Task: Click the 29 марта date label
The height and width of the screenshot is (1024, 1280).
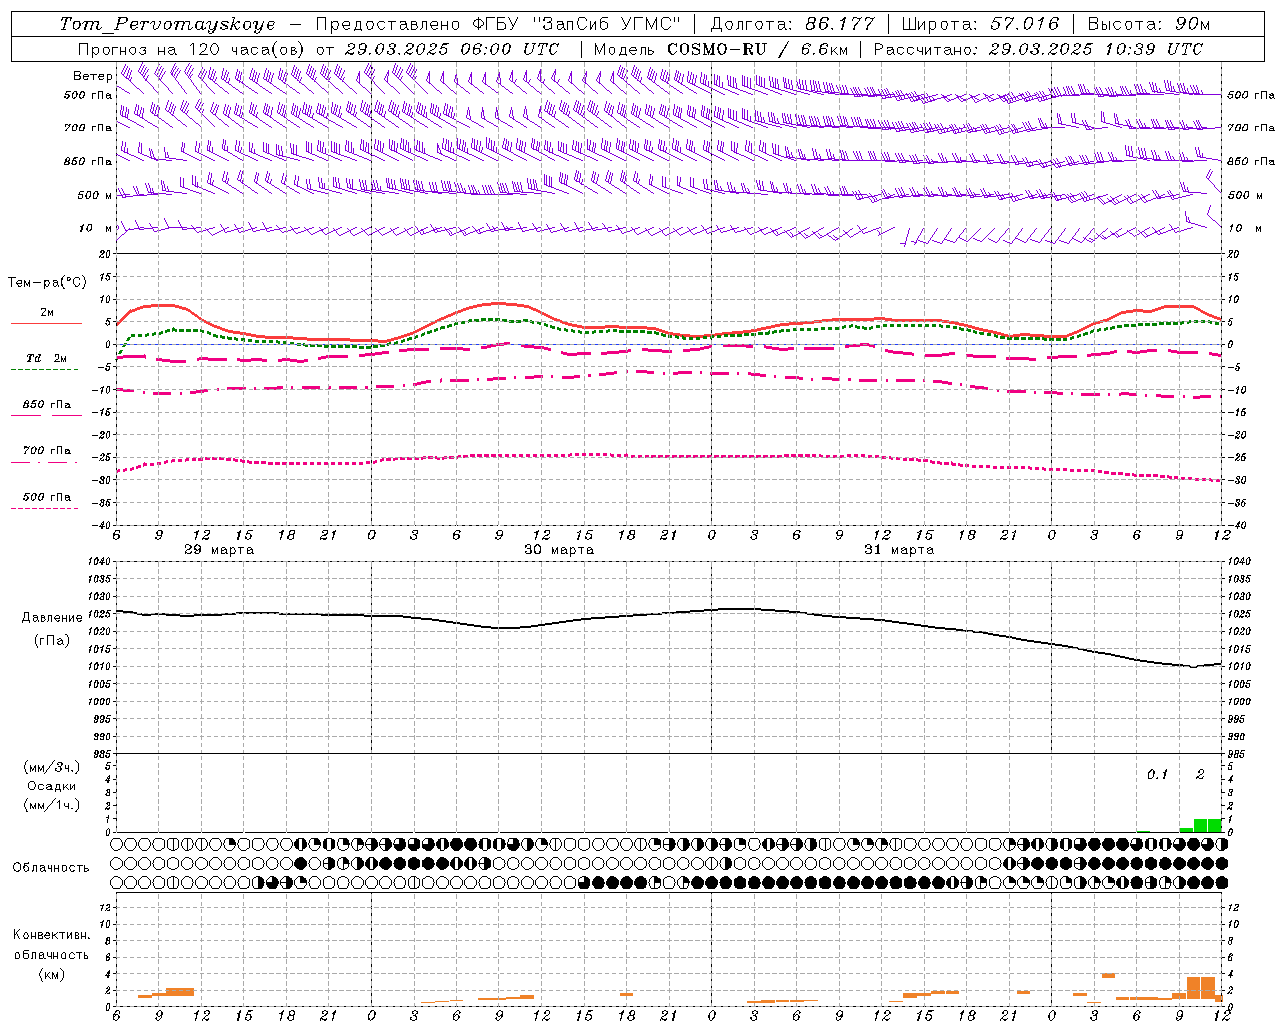Action: (x=219, y=550)
